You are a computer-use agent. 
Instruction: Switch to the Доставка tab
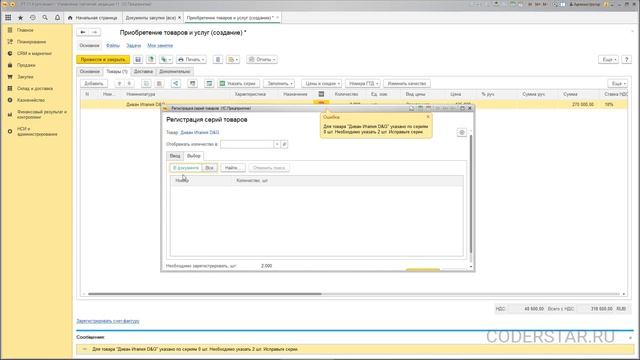tap(143, 71)
